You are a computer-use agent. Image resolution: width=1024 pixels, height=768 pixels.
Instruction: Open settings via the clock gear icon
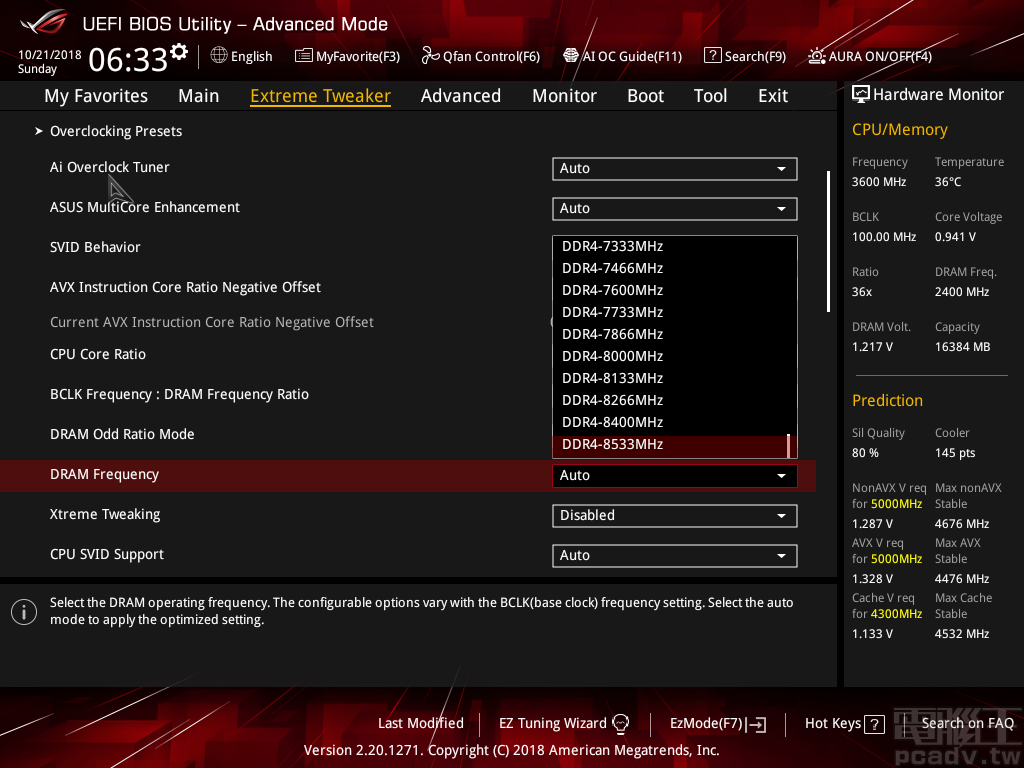coord(179,52)
